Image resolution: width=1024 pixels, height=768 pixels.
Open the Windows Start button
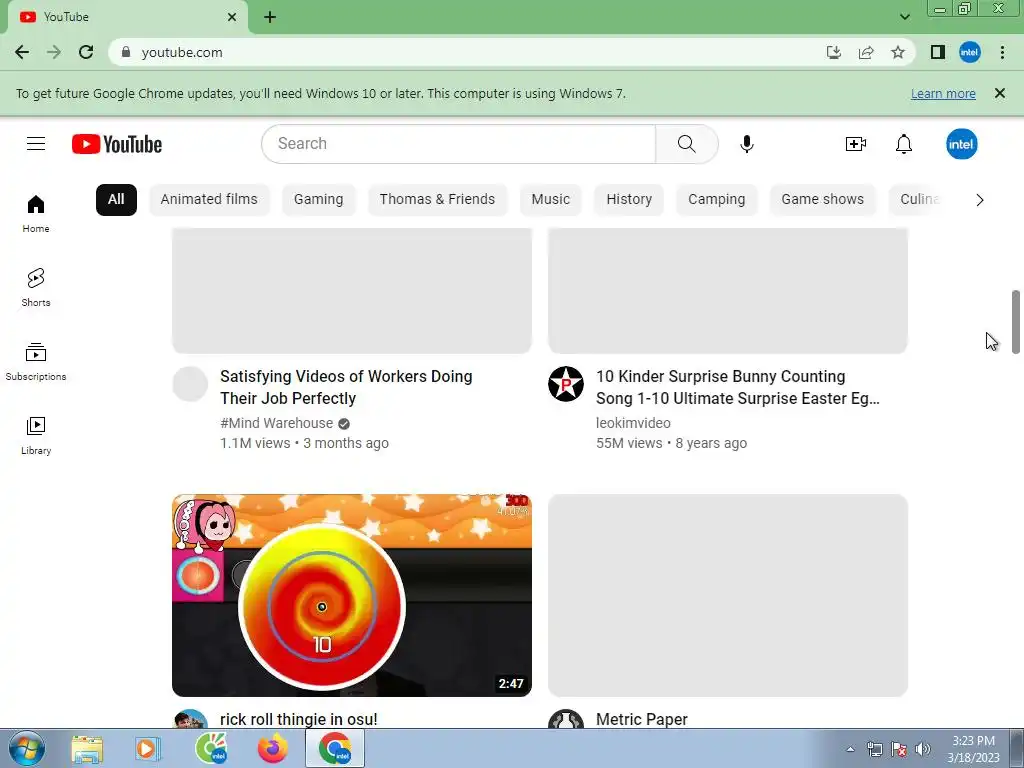27,748
